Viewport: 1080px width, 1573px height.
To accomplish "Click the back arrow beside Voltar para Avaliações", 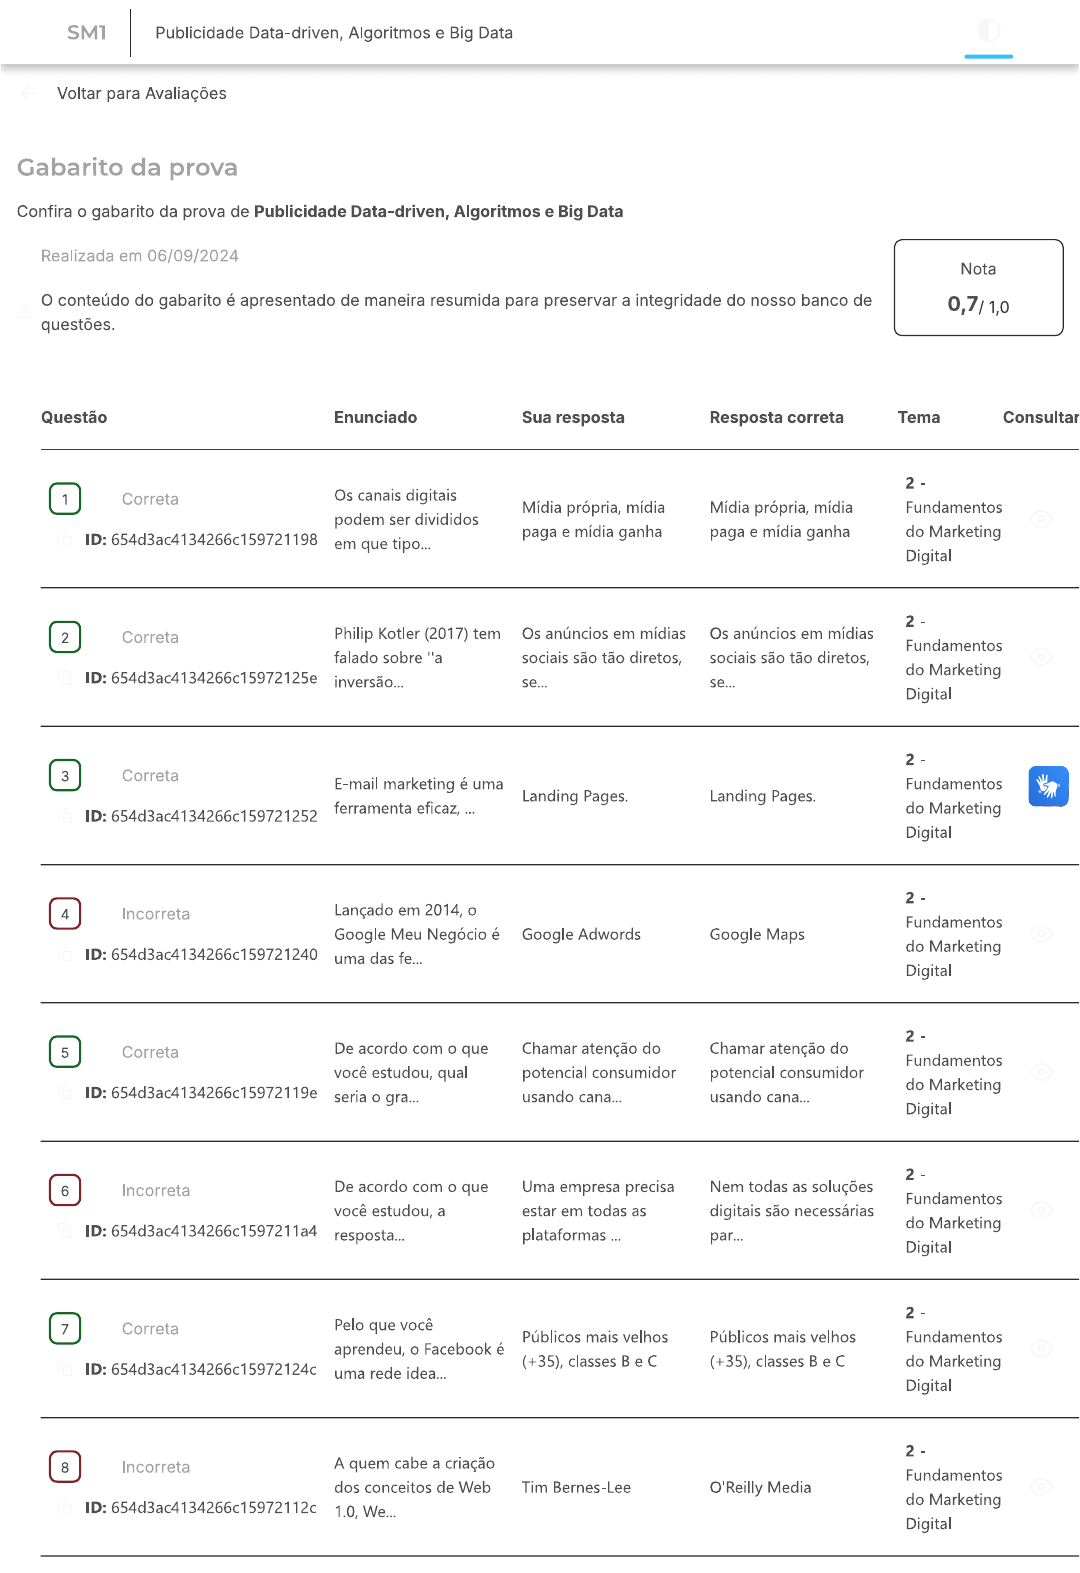I will 28,93.
